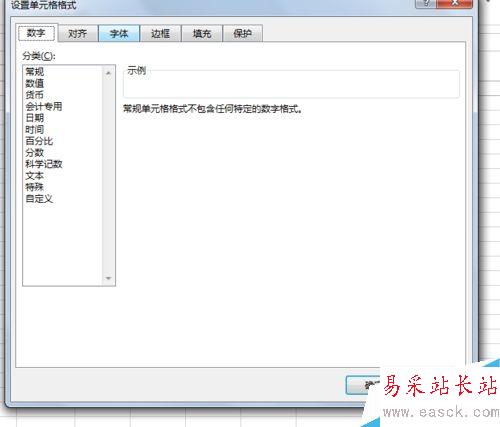Click the partially hidden 确定 button
Viewport: 500px width, 427px height.
(x=363, y=385)
